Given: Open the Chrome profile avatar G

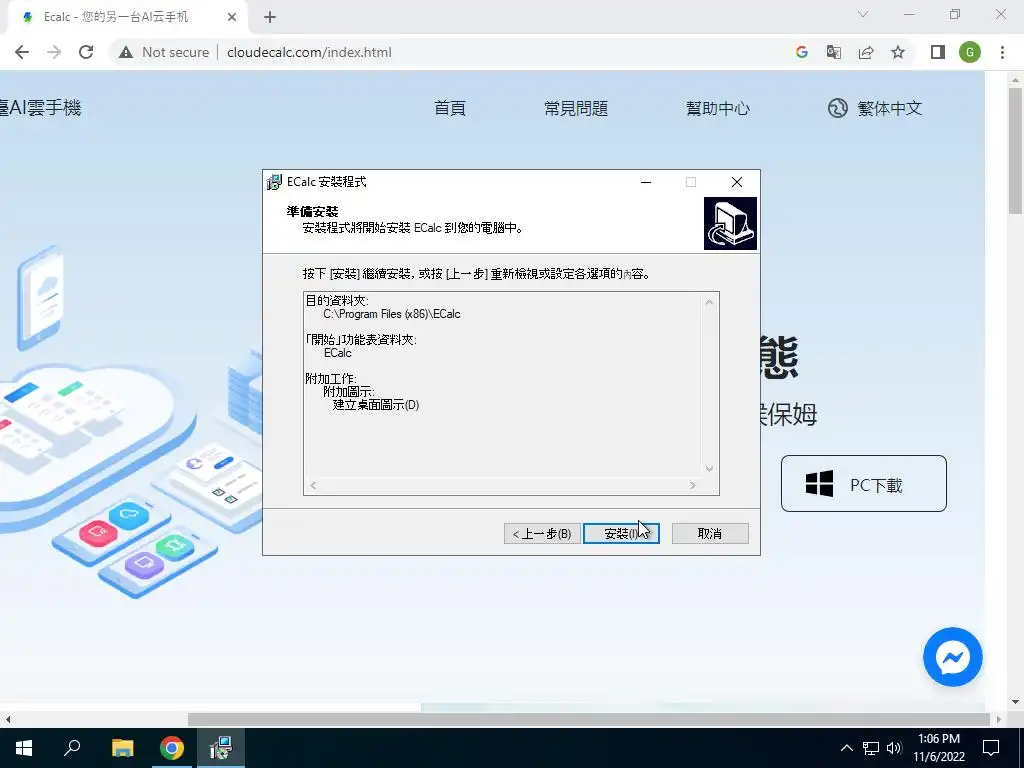Looking at the screenshot, I should point(970,52).
